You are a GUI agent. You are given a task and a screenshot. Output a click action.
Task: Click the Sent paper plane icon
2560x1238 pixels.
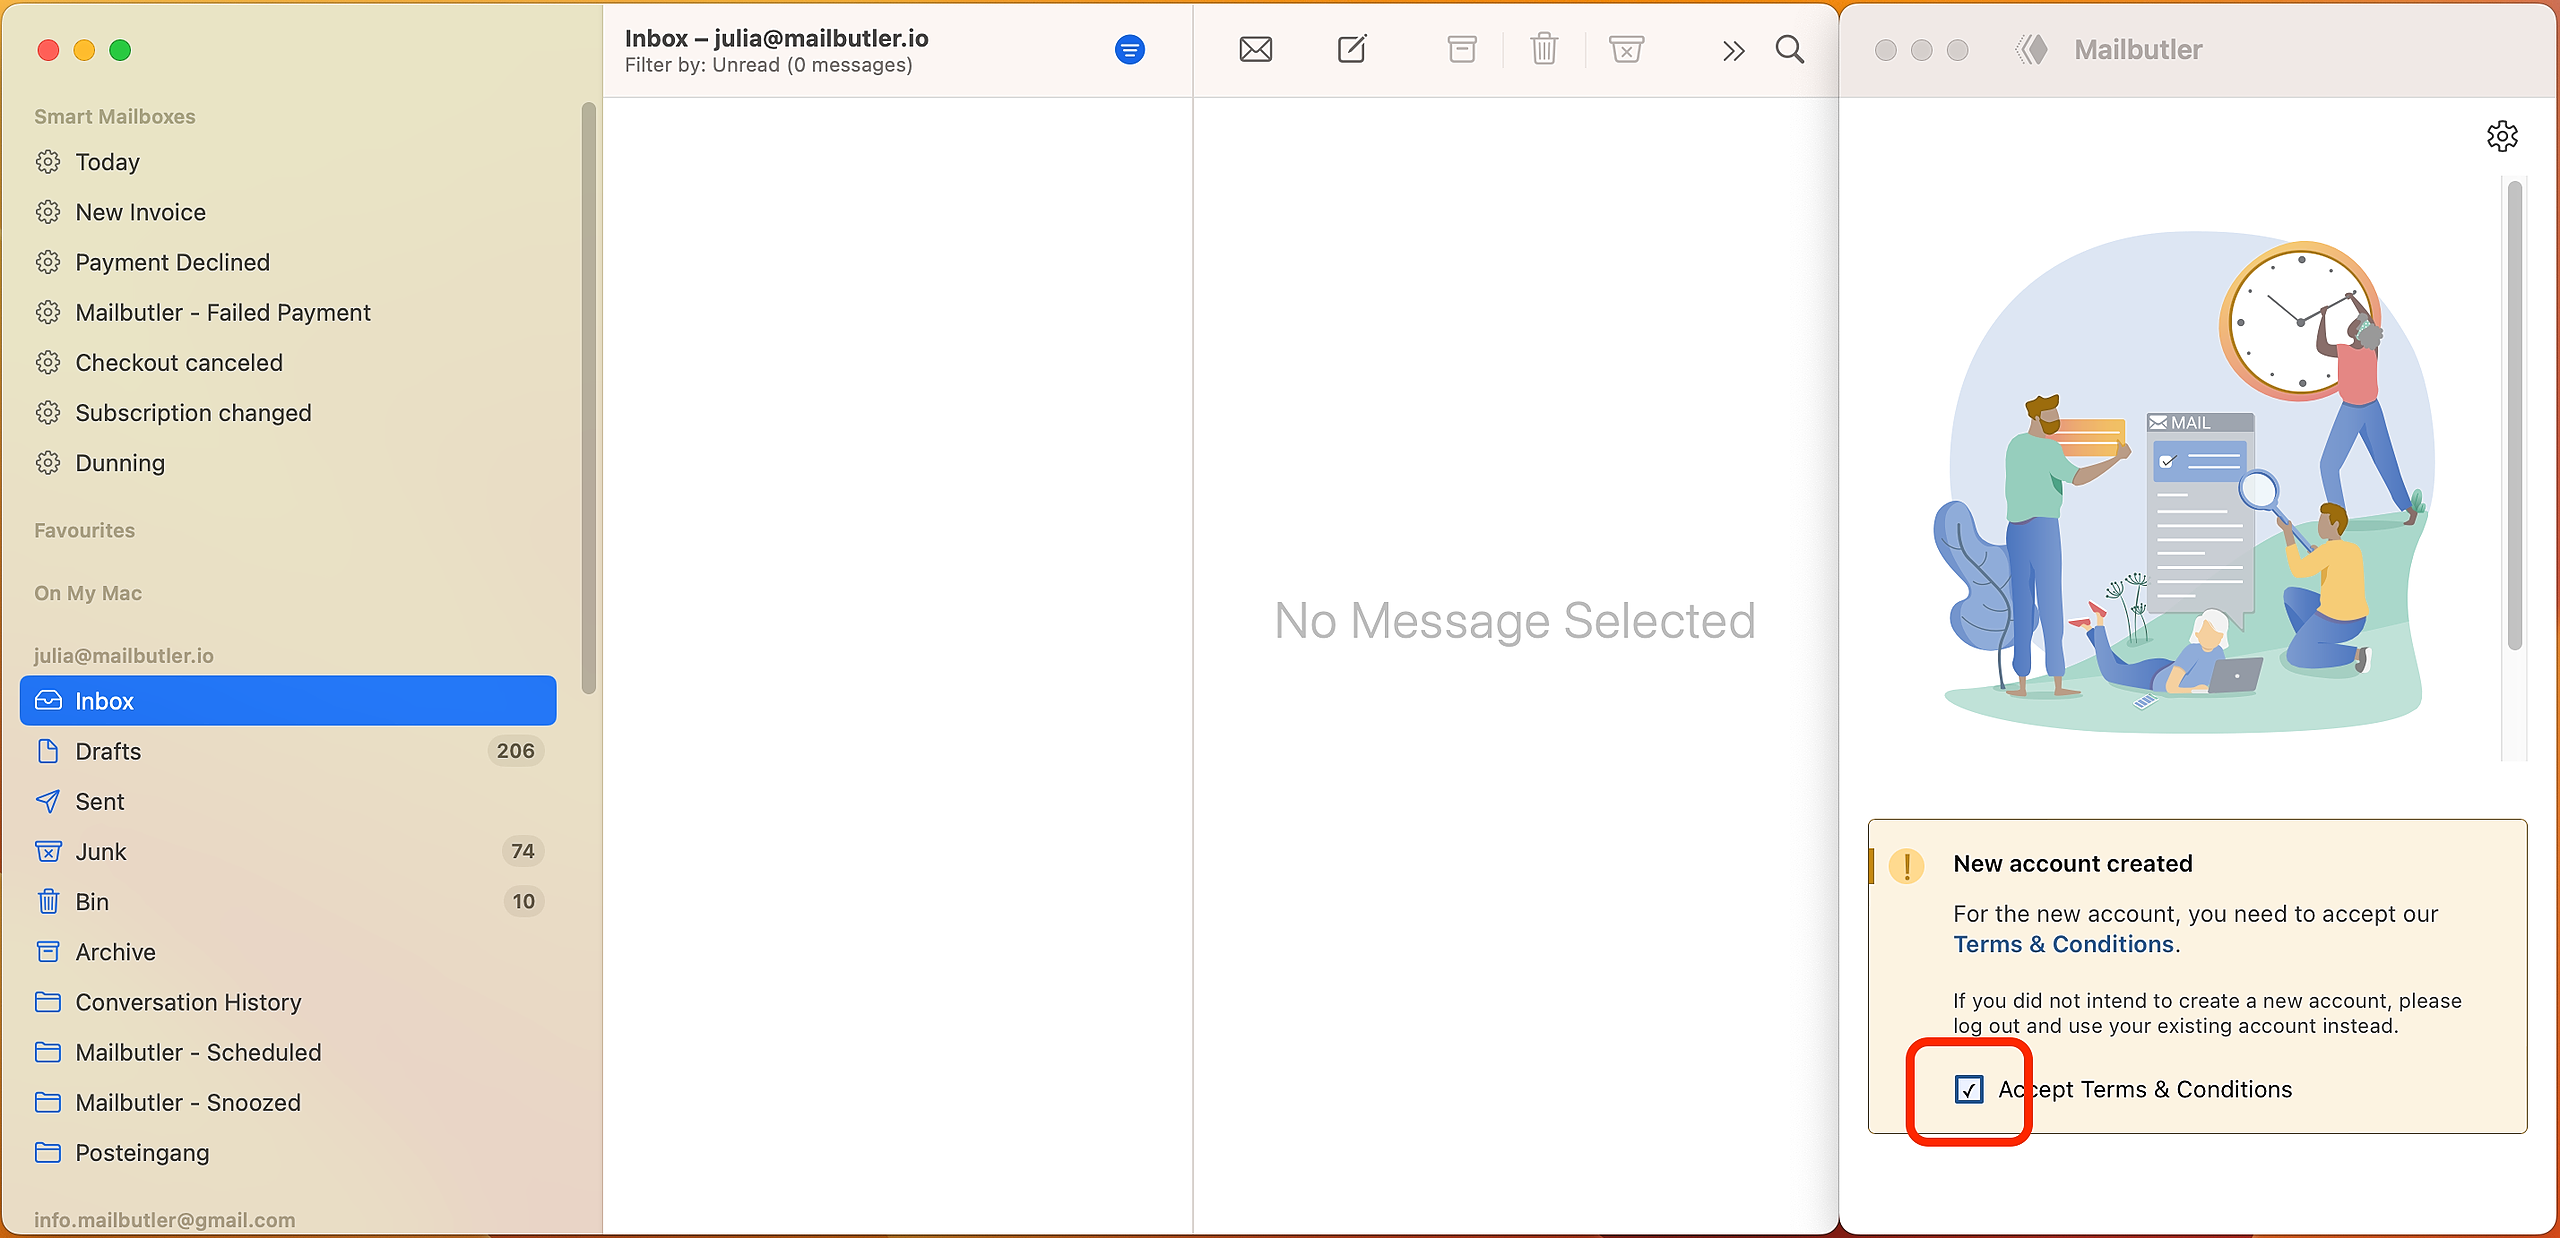48,801
